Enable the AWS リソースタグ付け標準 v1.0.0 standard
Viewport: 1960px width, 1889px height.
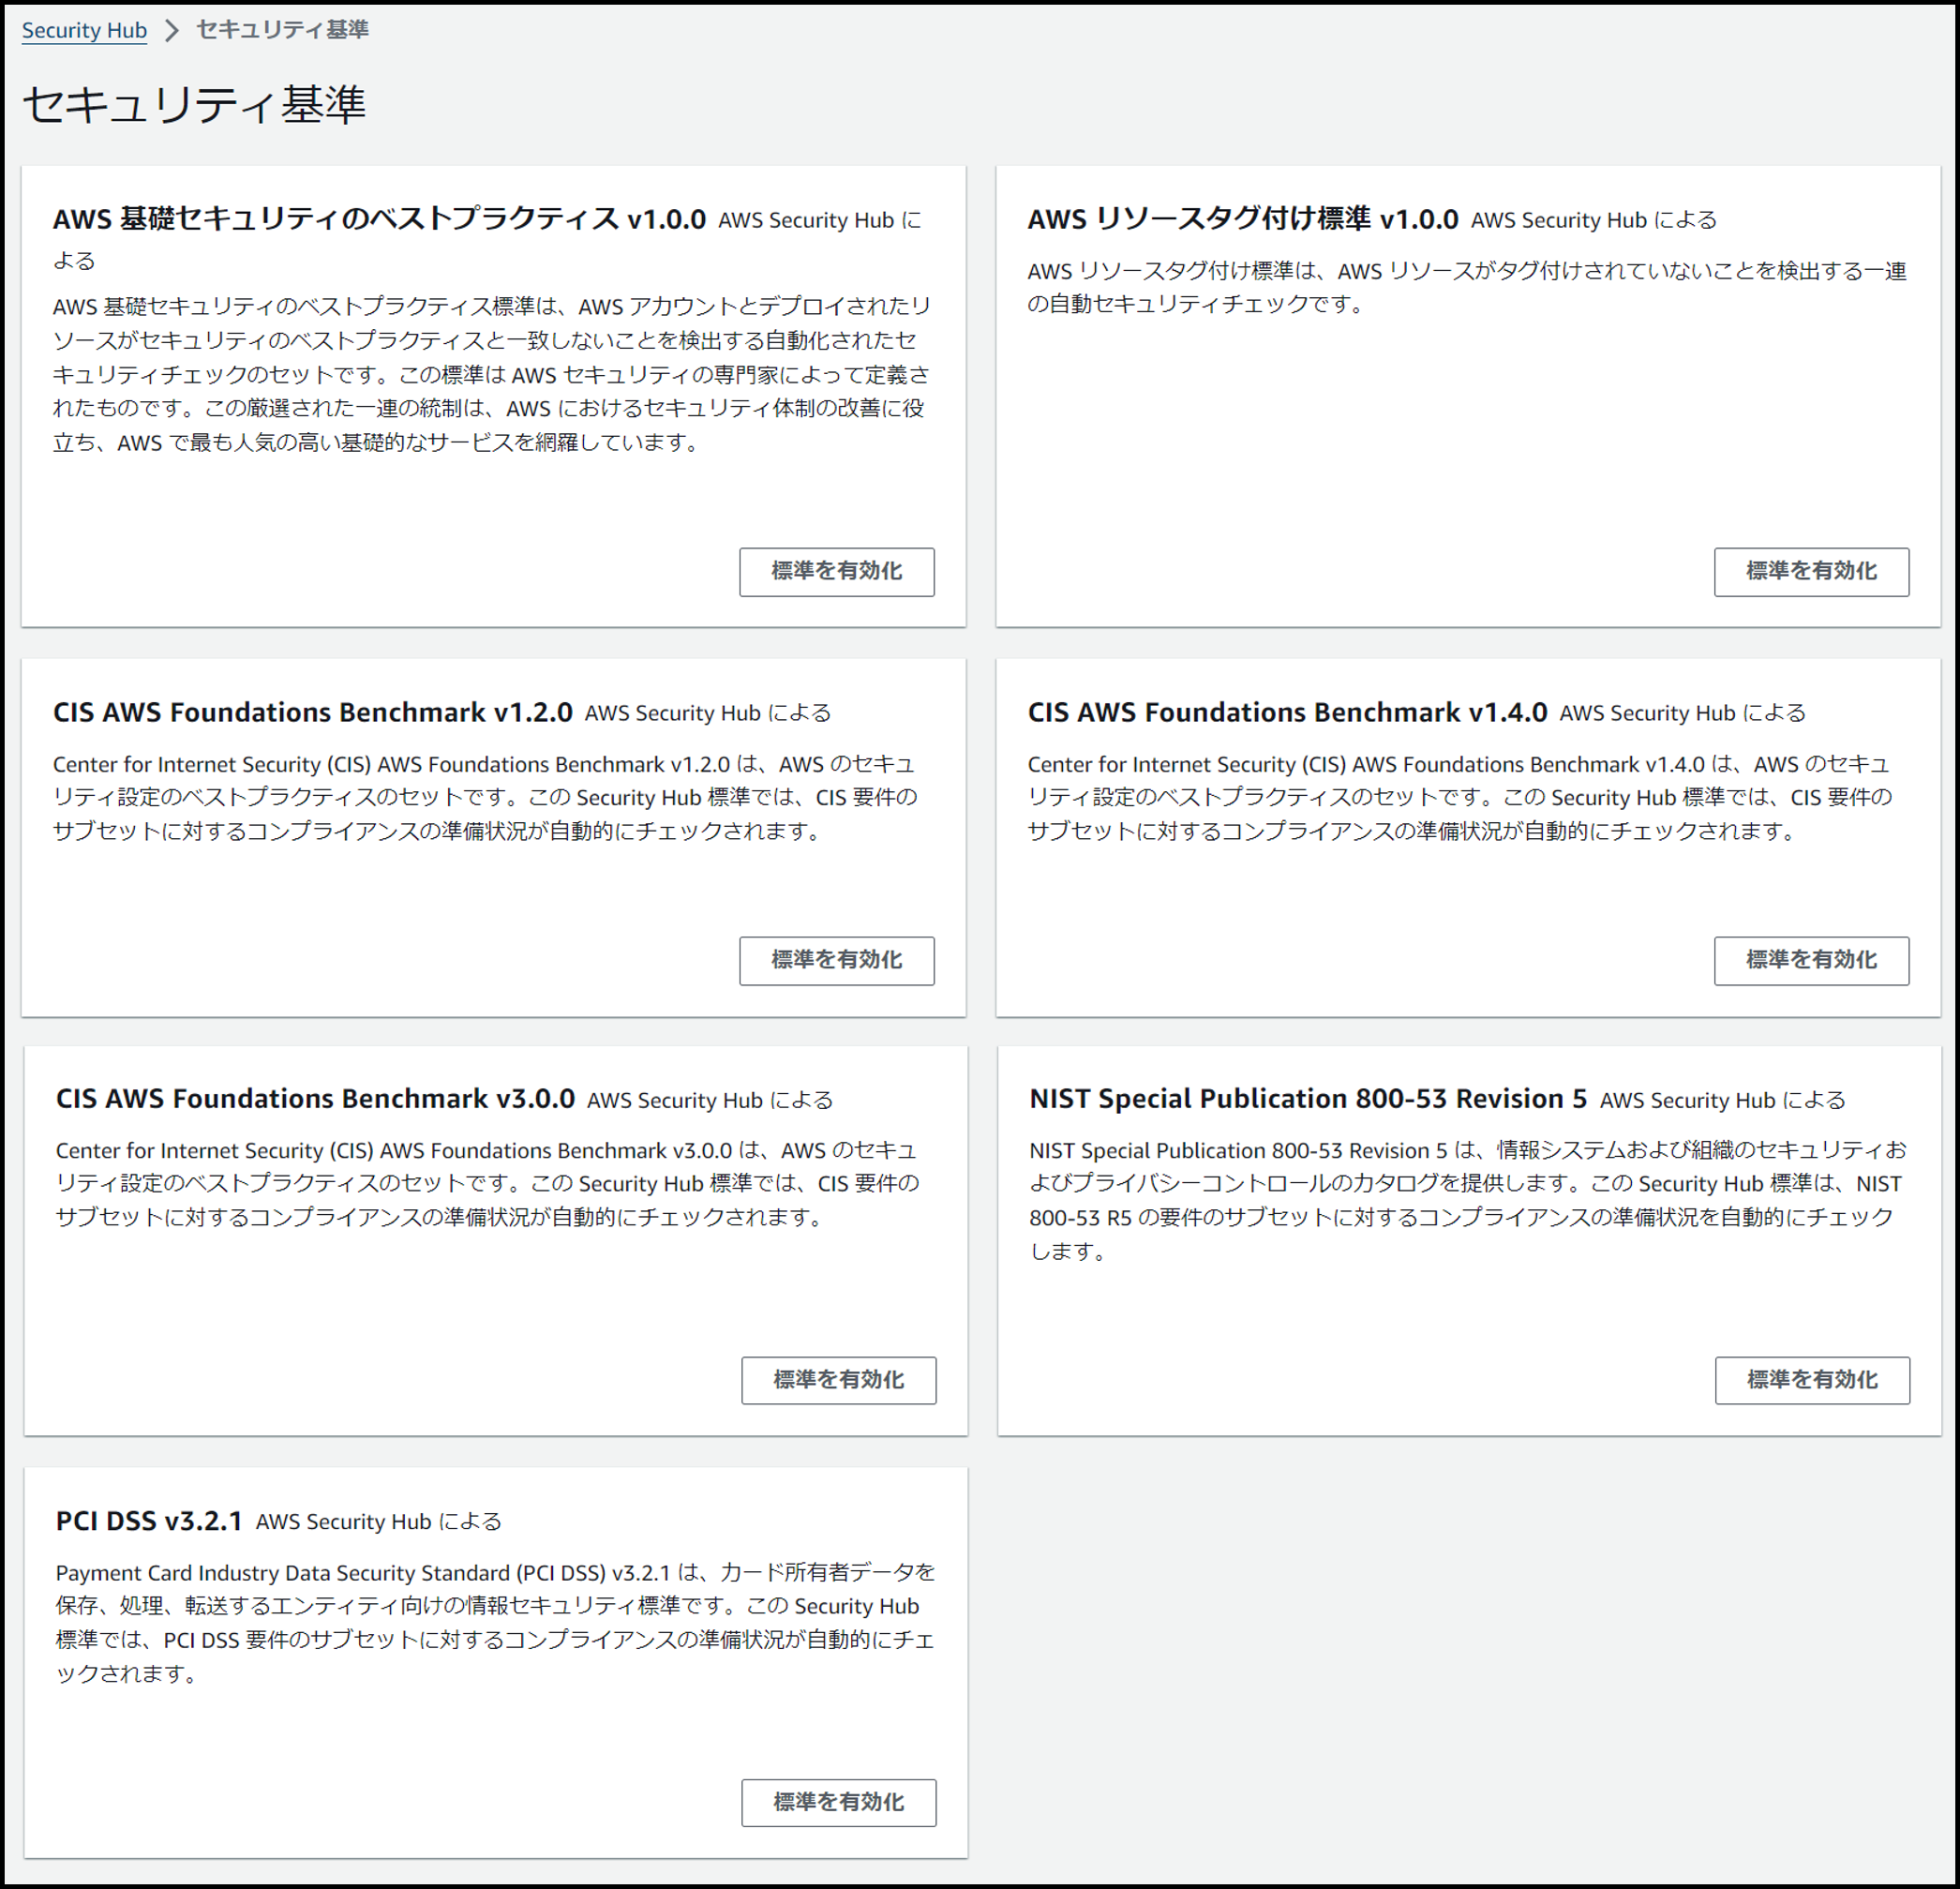(1810, 571)
